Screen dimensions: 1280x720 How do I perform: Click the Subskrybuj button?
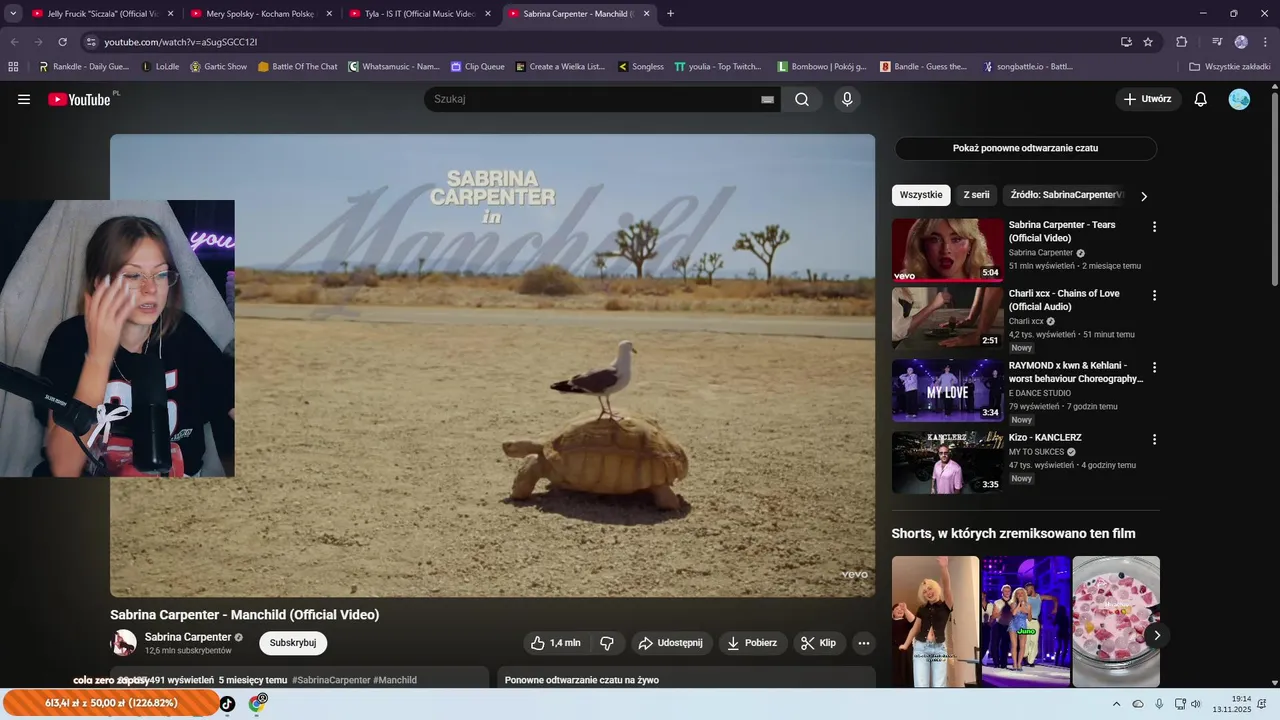[x=293, y=643]
